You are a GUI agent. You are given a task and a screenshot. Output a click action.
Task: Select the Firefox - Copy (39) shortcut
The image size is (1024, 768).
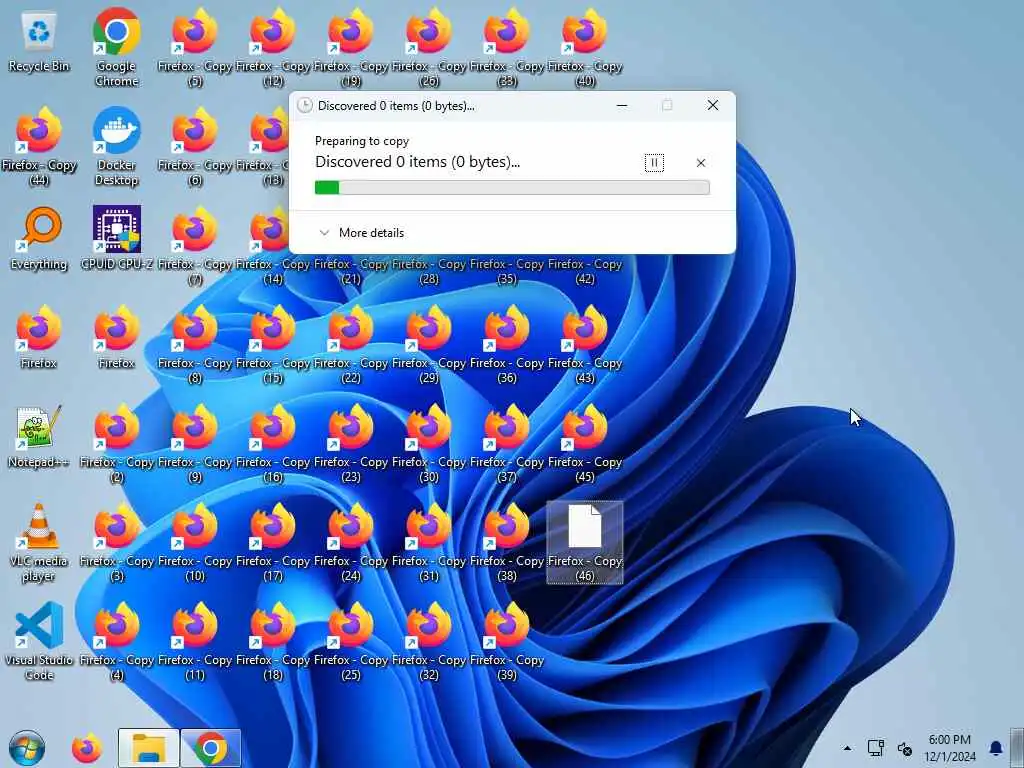click(x=507, y=641)
